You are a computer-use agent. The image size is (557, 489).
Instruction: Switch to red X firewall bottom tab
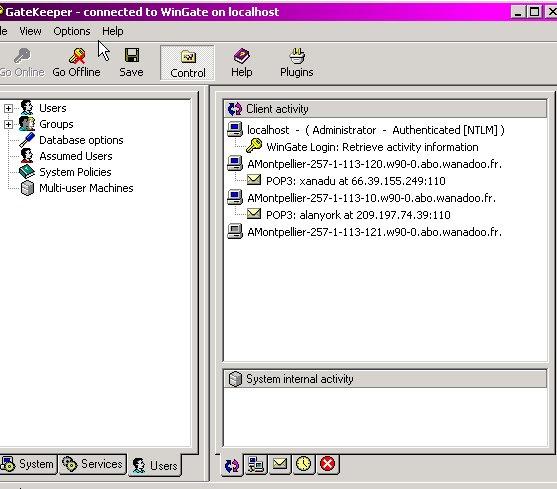328,464
